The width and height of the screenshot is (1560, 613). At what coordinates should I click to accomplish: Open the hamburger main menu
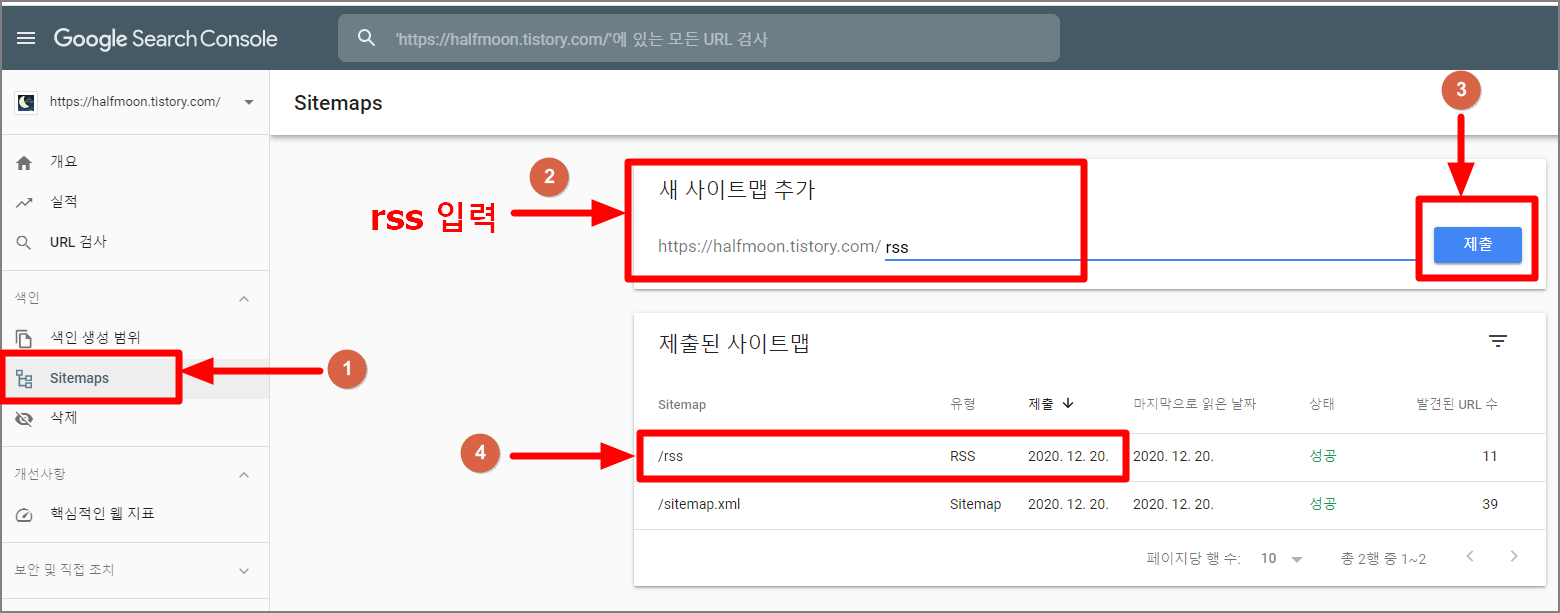27,38
